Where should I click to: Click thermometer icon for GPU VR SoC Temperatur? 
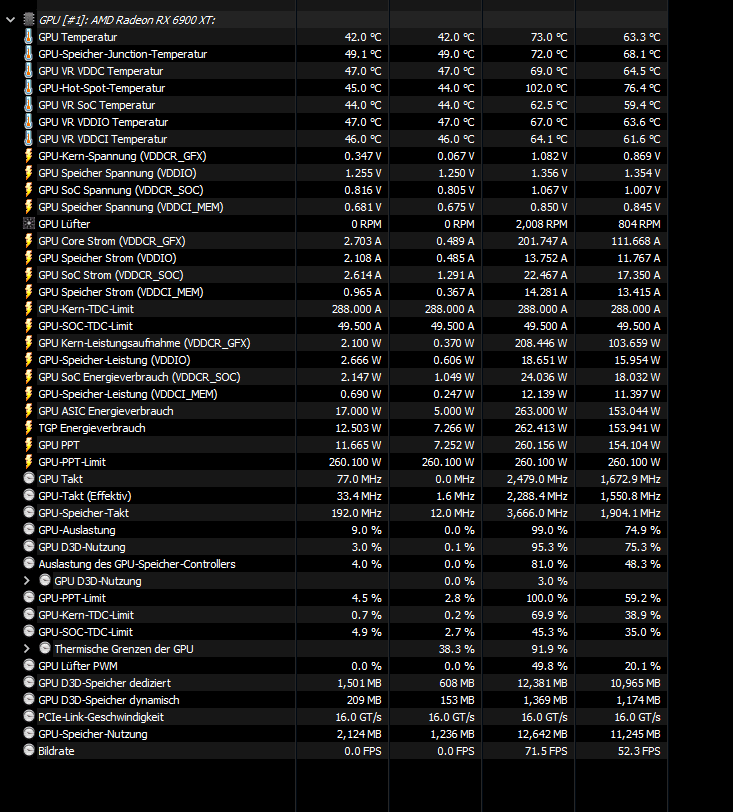pos(28,105)
